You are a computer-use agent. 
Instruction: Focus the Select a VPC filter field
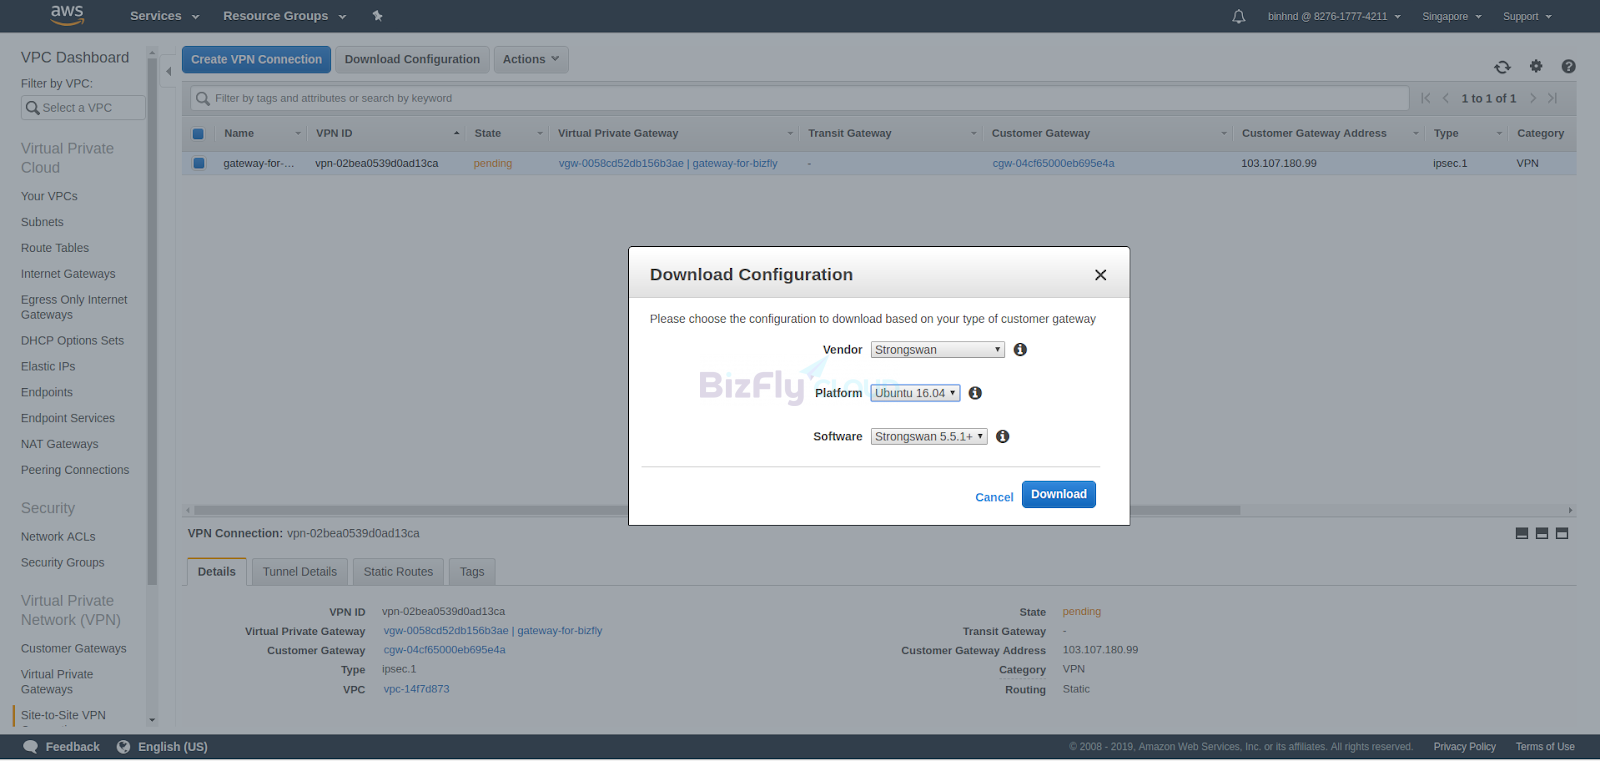[83, 108]
